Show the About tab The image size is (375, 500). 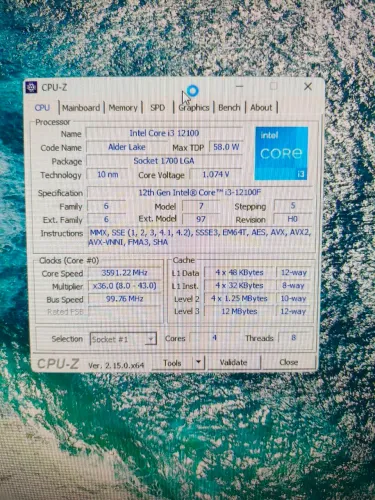261,108
